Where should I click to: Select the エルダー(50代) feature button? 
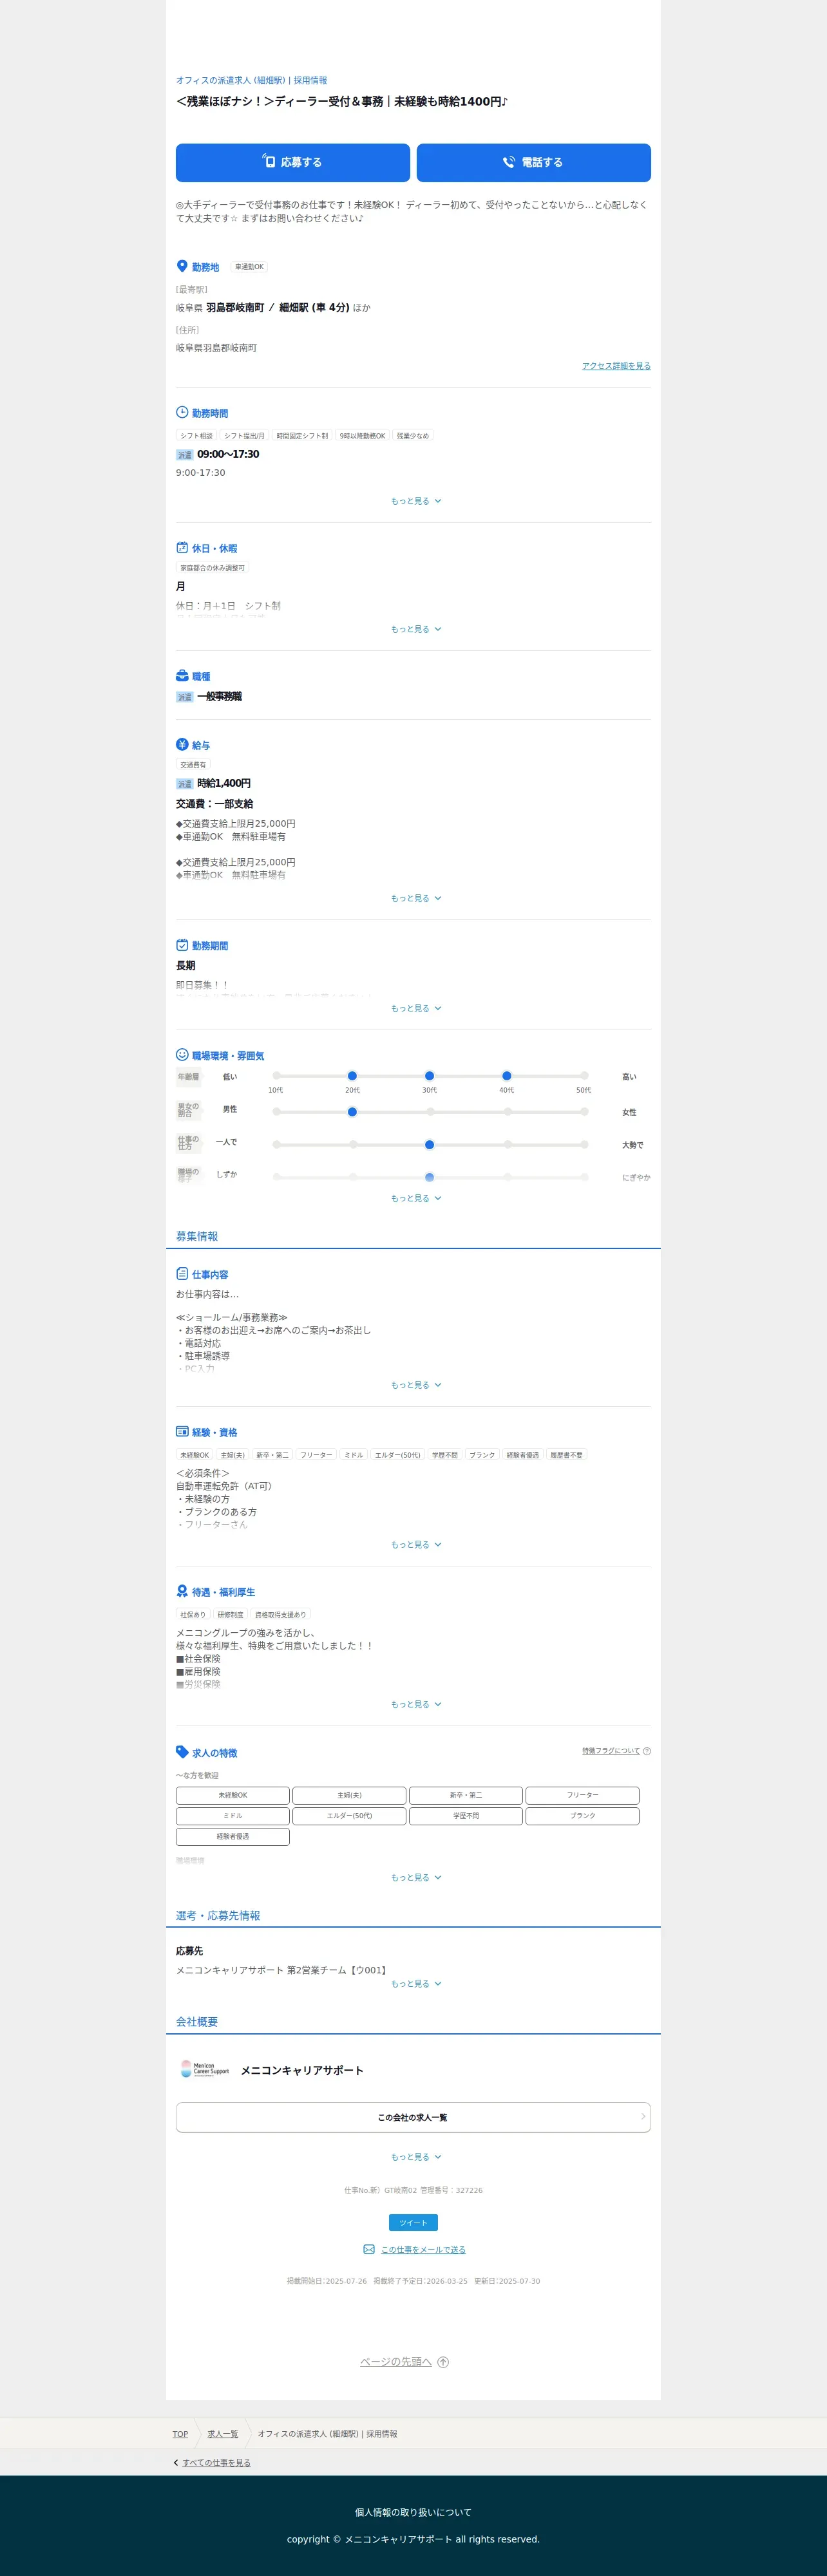[349, 1816]
